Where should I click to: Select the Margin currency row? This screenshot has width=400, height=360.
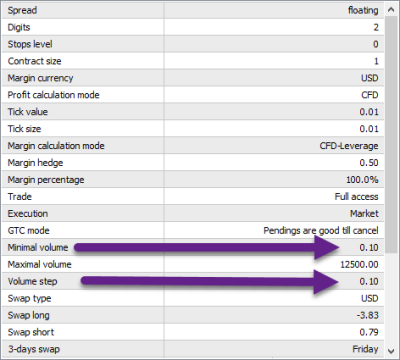193,78
